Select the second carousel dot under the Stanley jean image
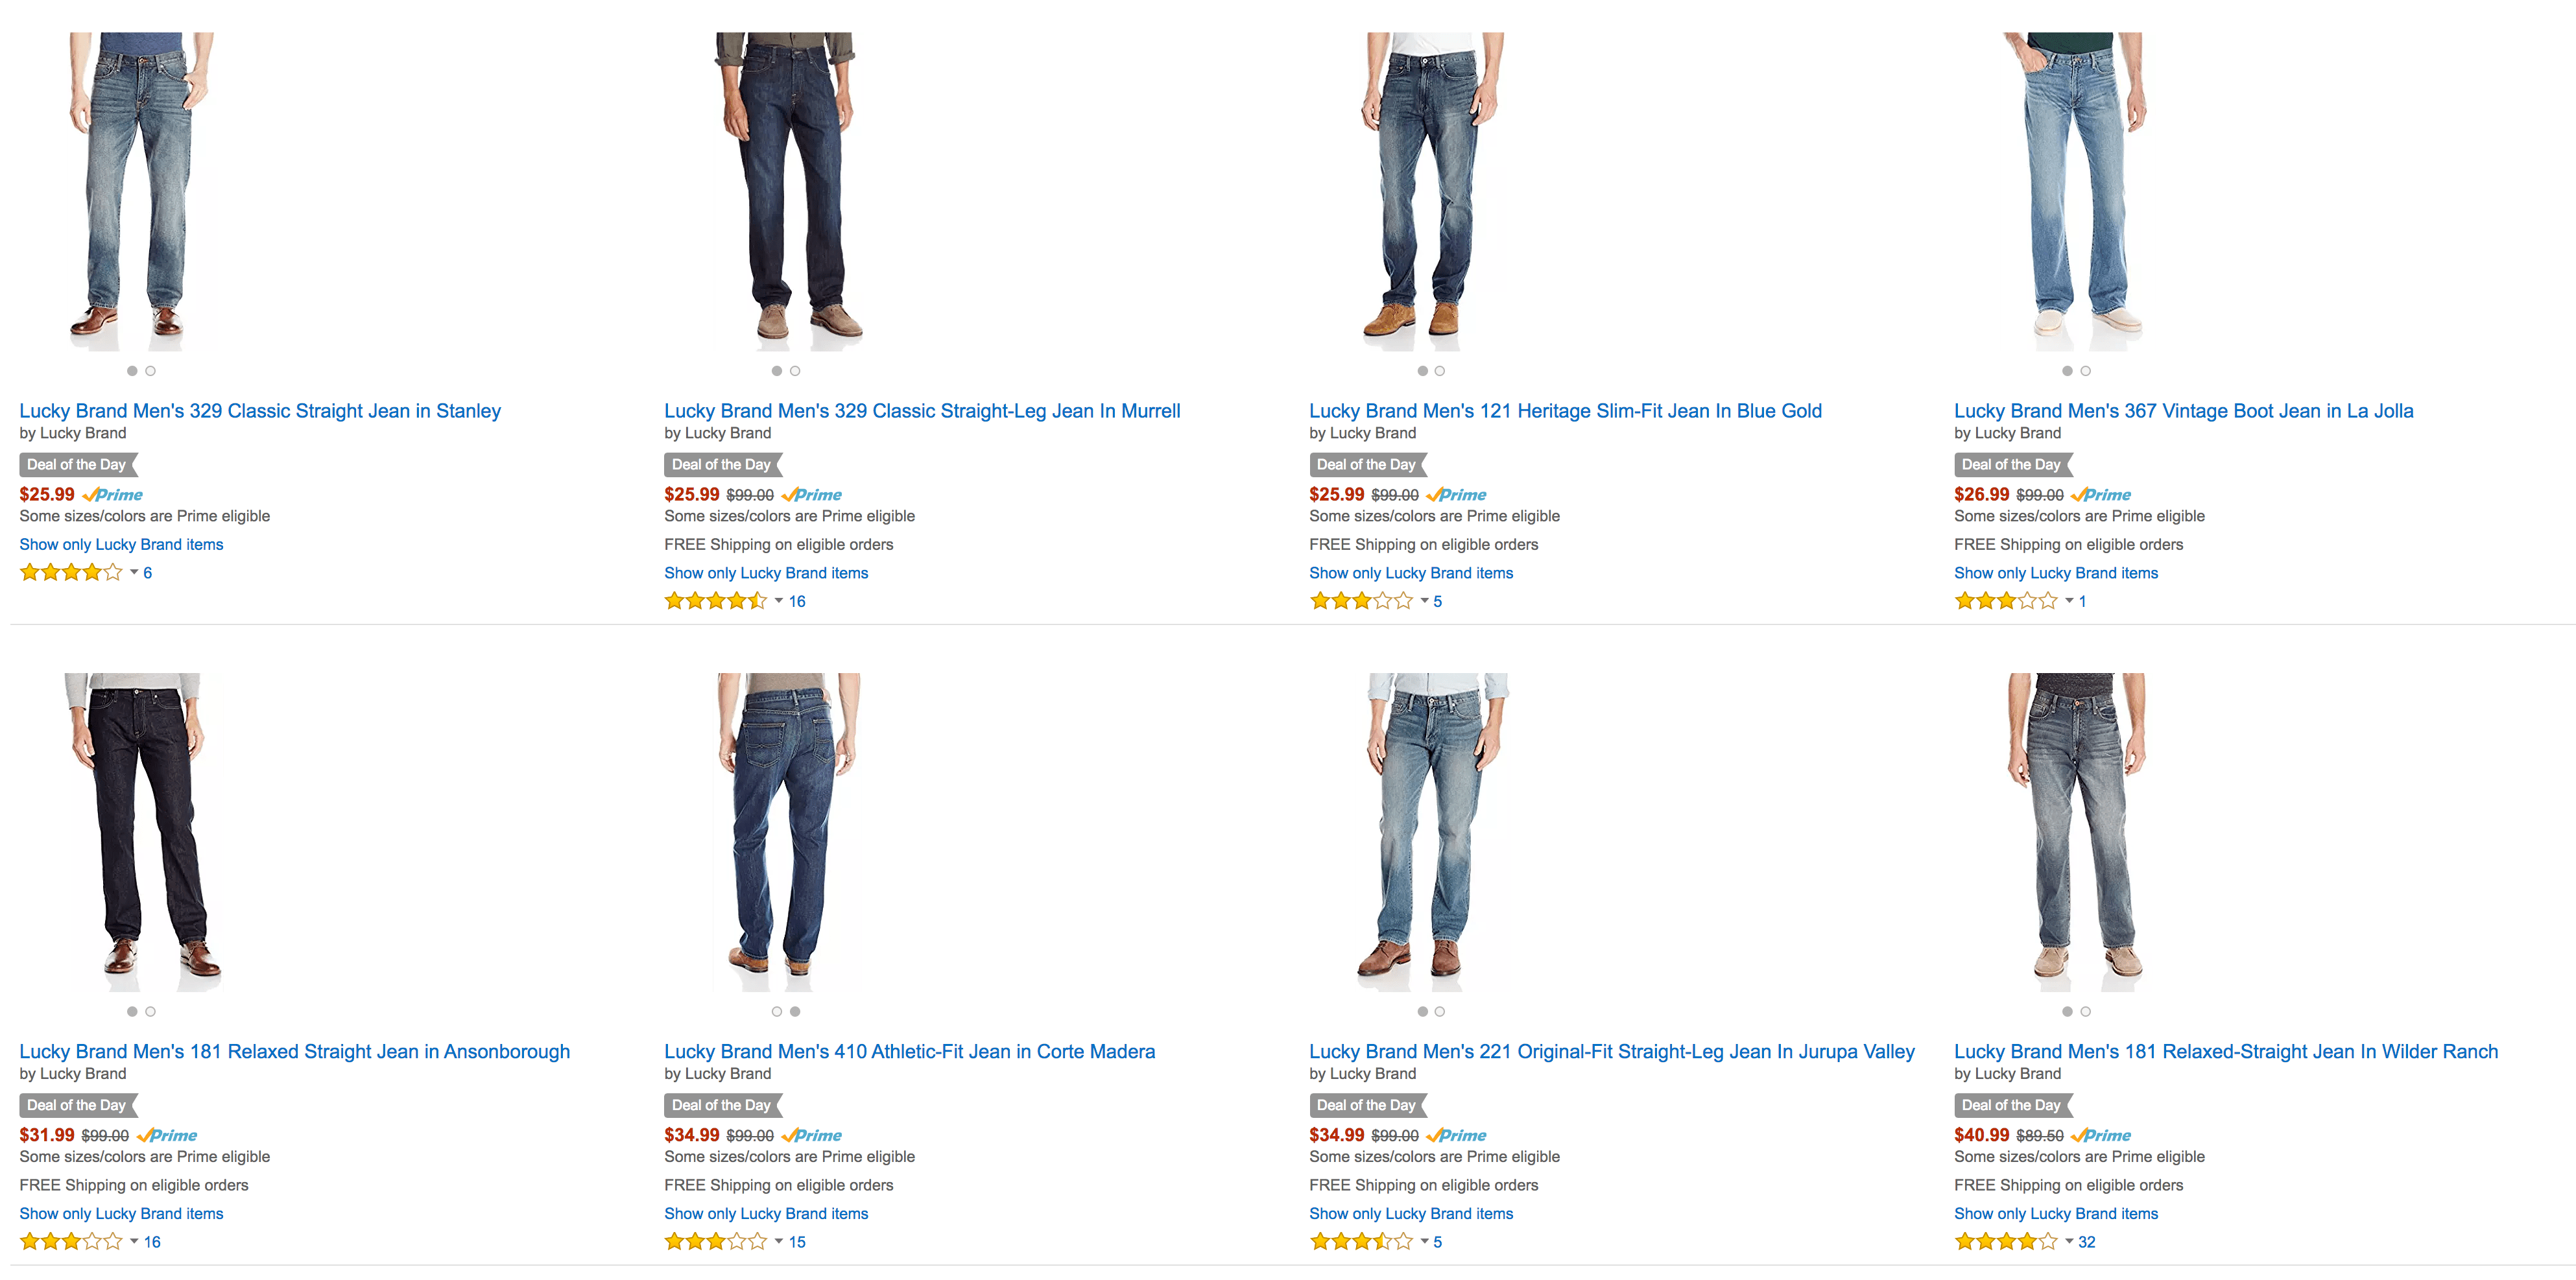This screenshot has width=2576, height=1280. [150, 370]
